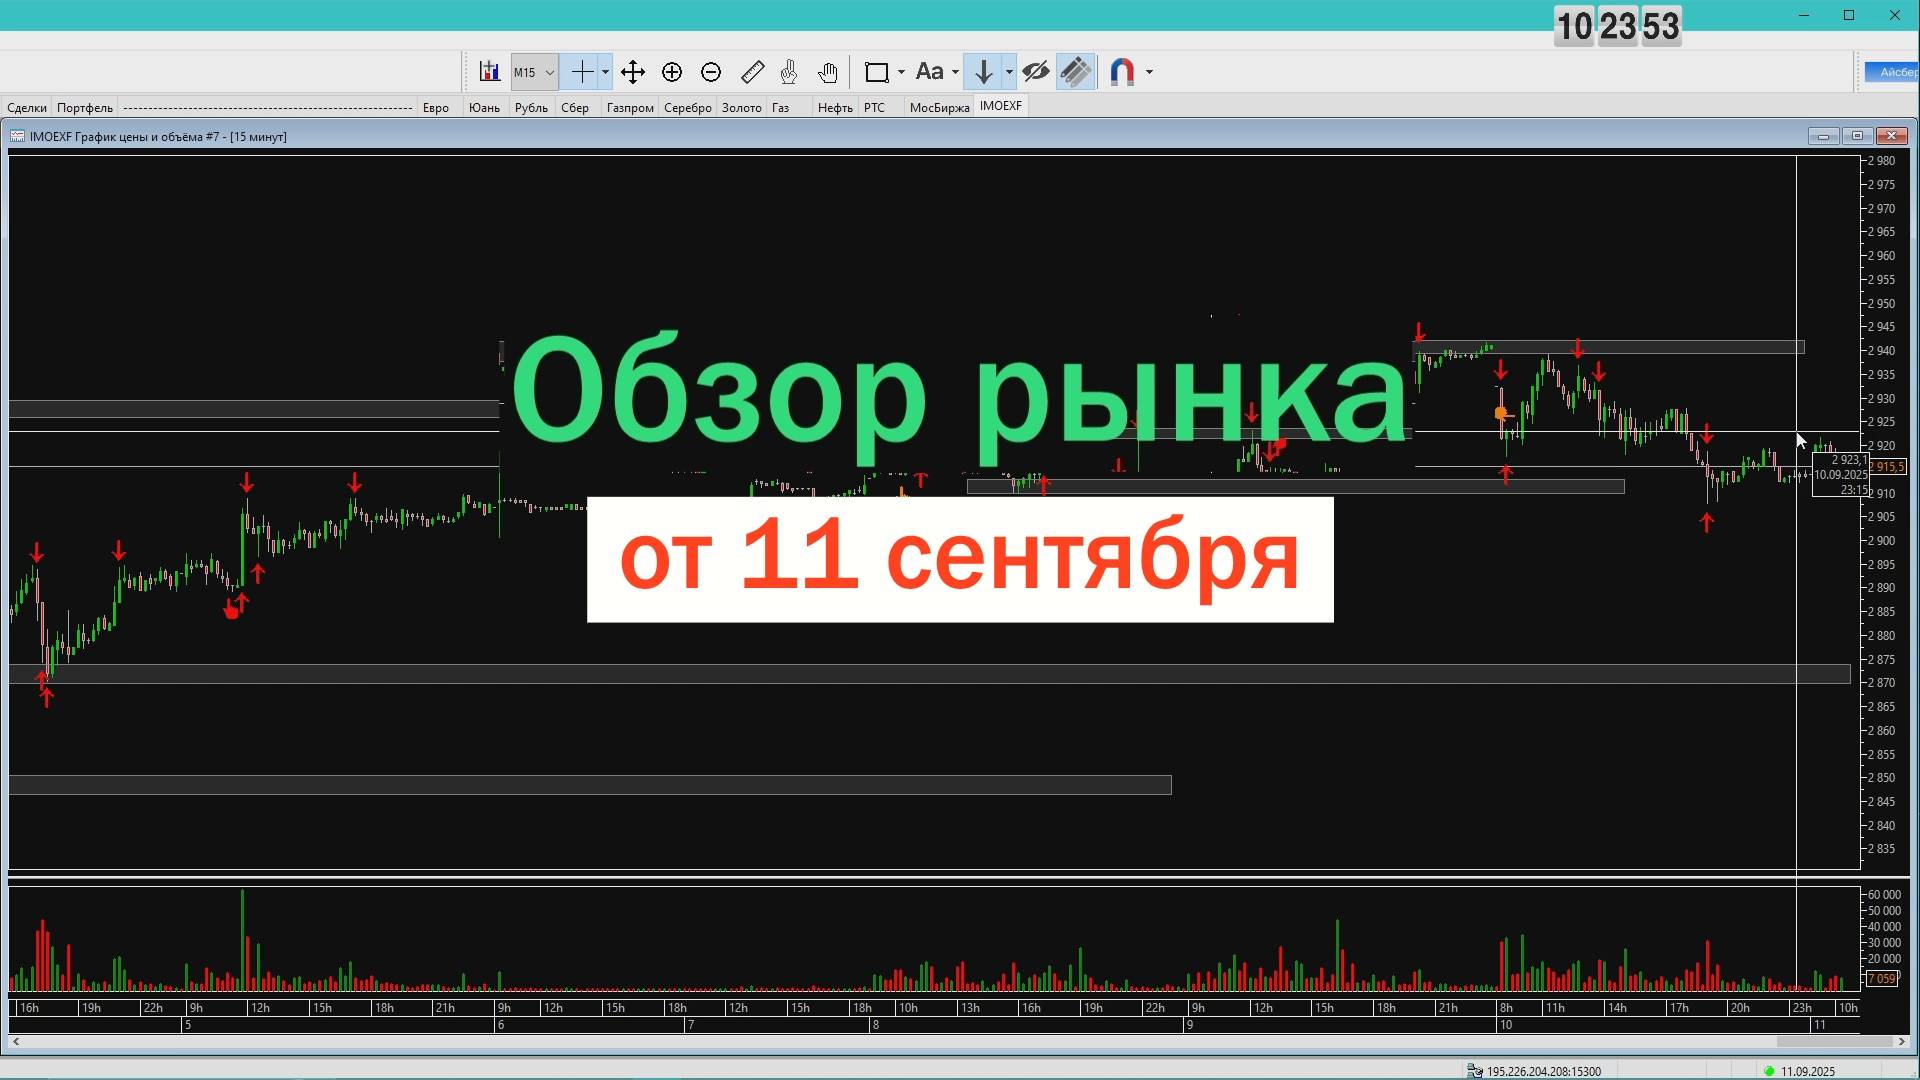Toggle hide drawings crossed-eye icon
The height and width of the screenshot is (1080, 1920).
pos(1036,72)
